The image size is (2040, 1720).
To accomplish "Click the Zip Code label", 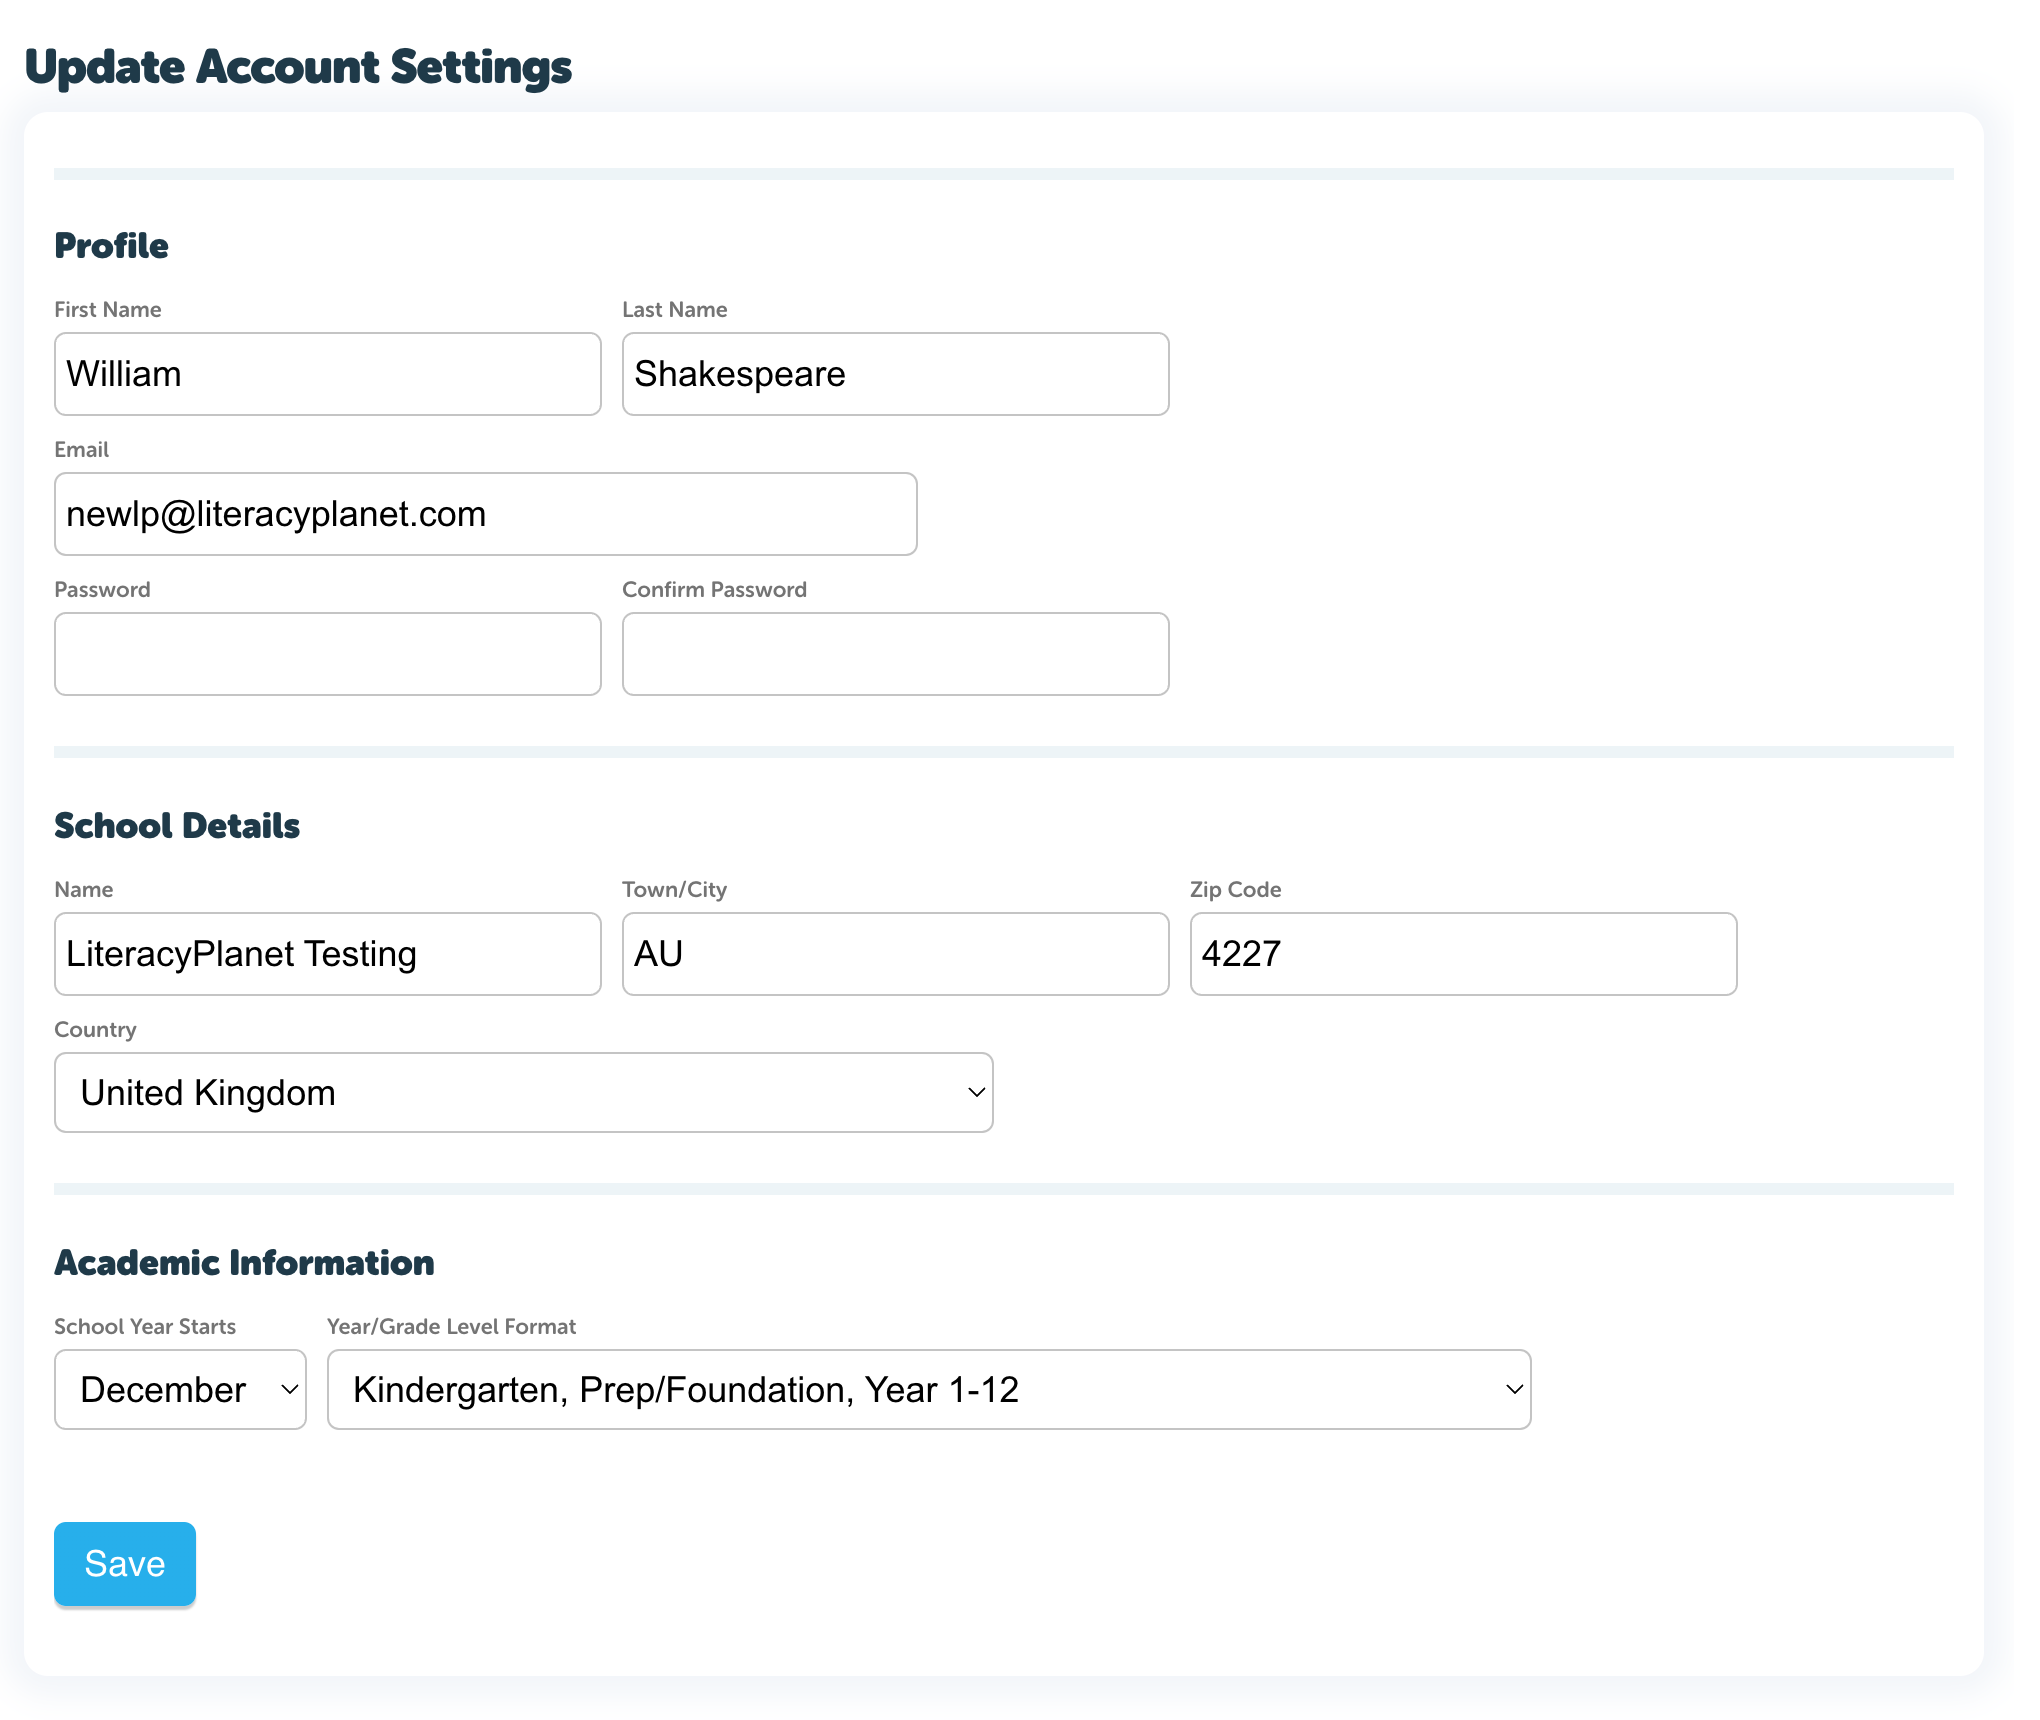I will tap(1235, 890).
